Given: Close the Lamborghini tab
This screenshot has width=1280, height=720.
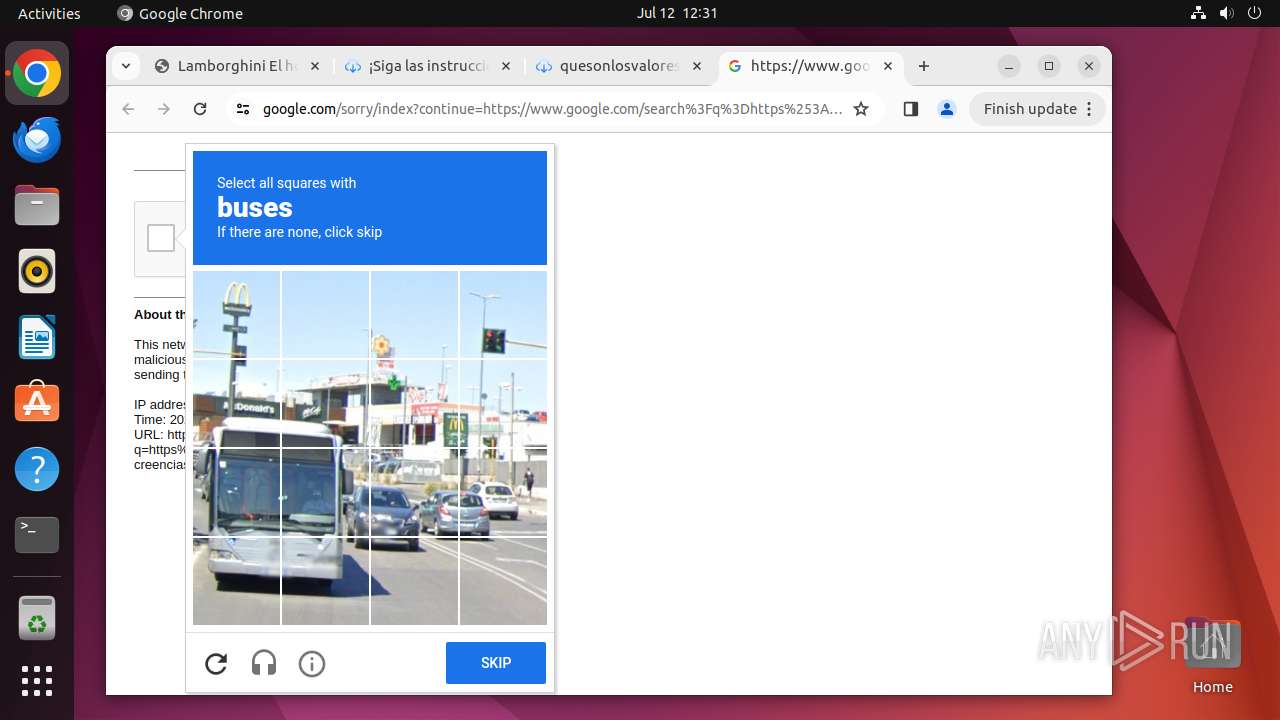Looking at the screenshot, I should 314,66.
